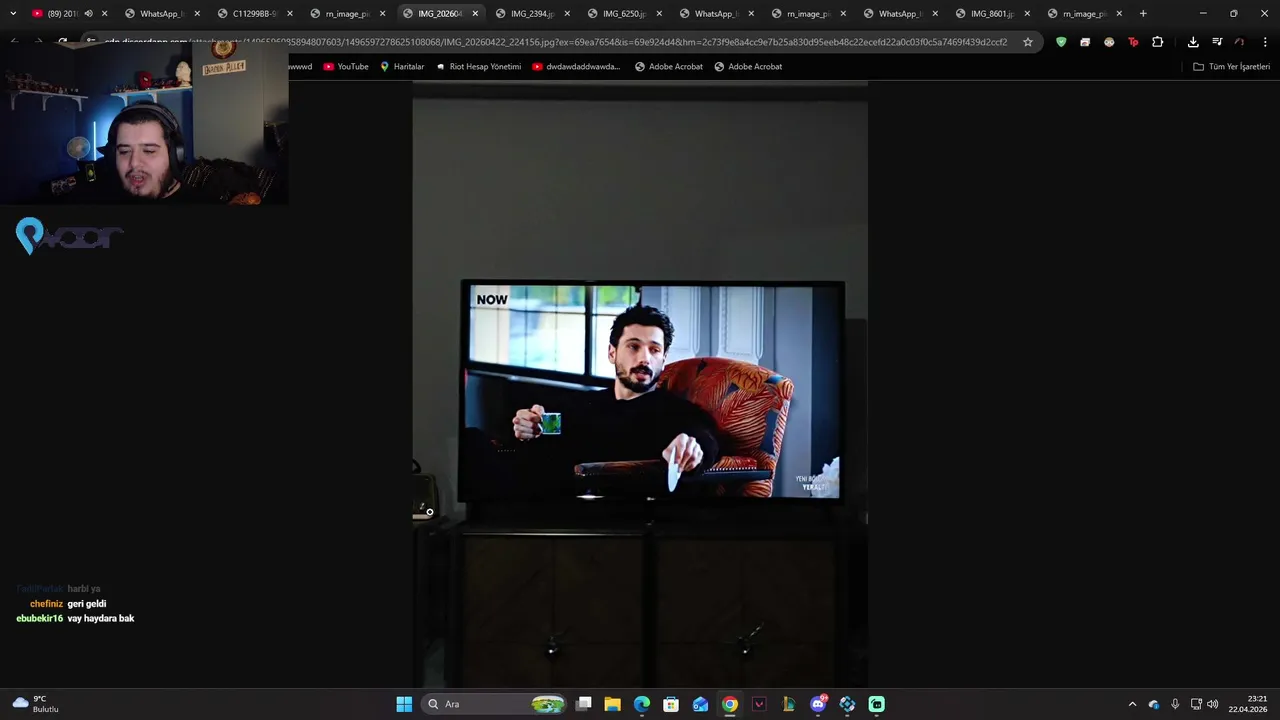This screenshot has width=1280, height=720.
Task: Open Discord from the taskbar
Action: [x=818, y=704]
